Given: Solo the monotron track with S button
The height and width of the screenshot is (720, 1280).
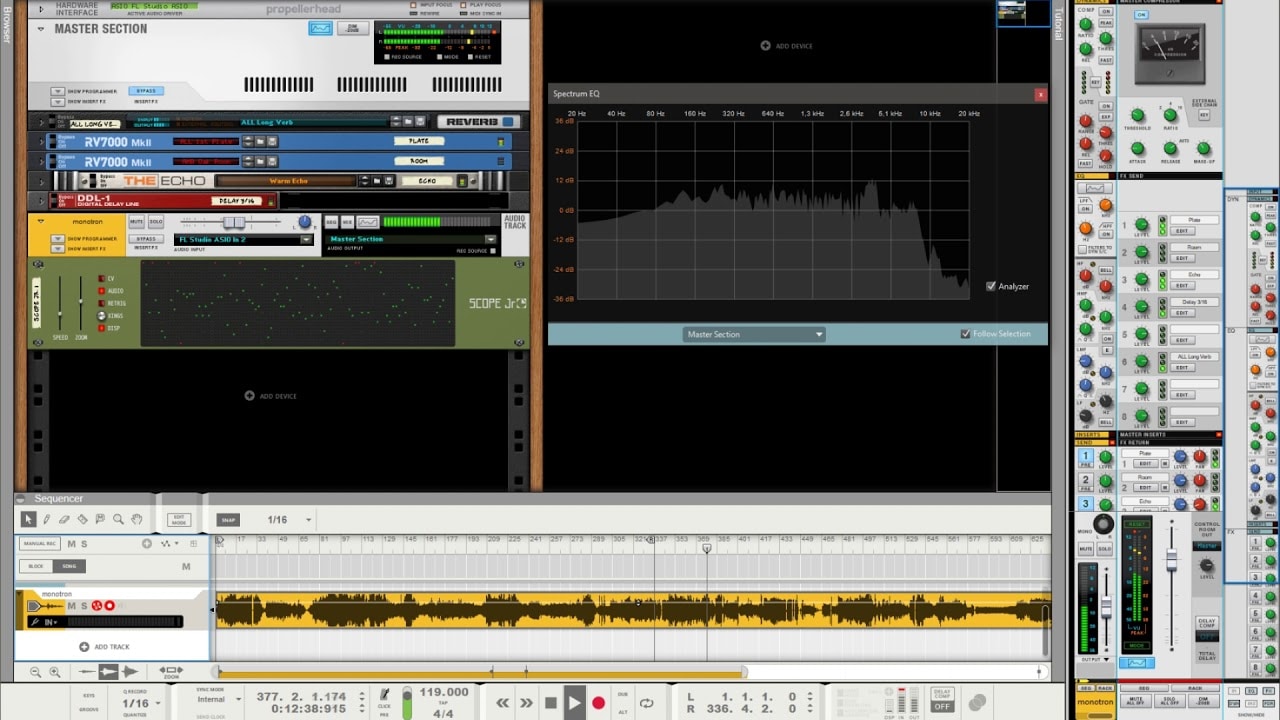Looking at the screenshot, I should pos(83,606).
